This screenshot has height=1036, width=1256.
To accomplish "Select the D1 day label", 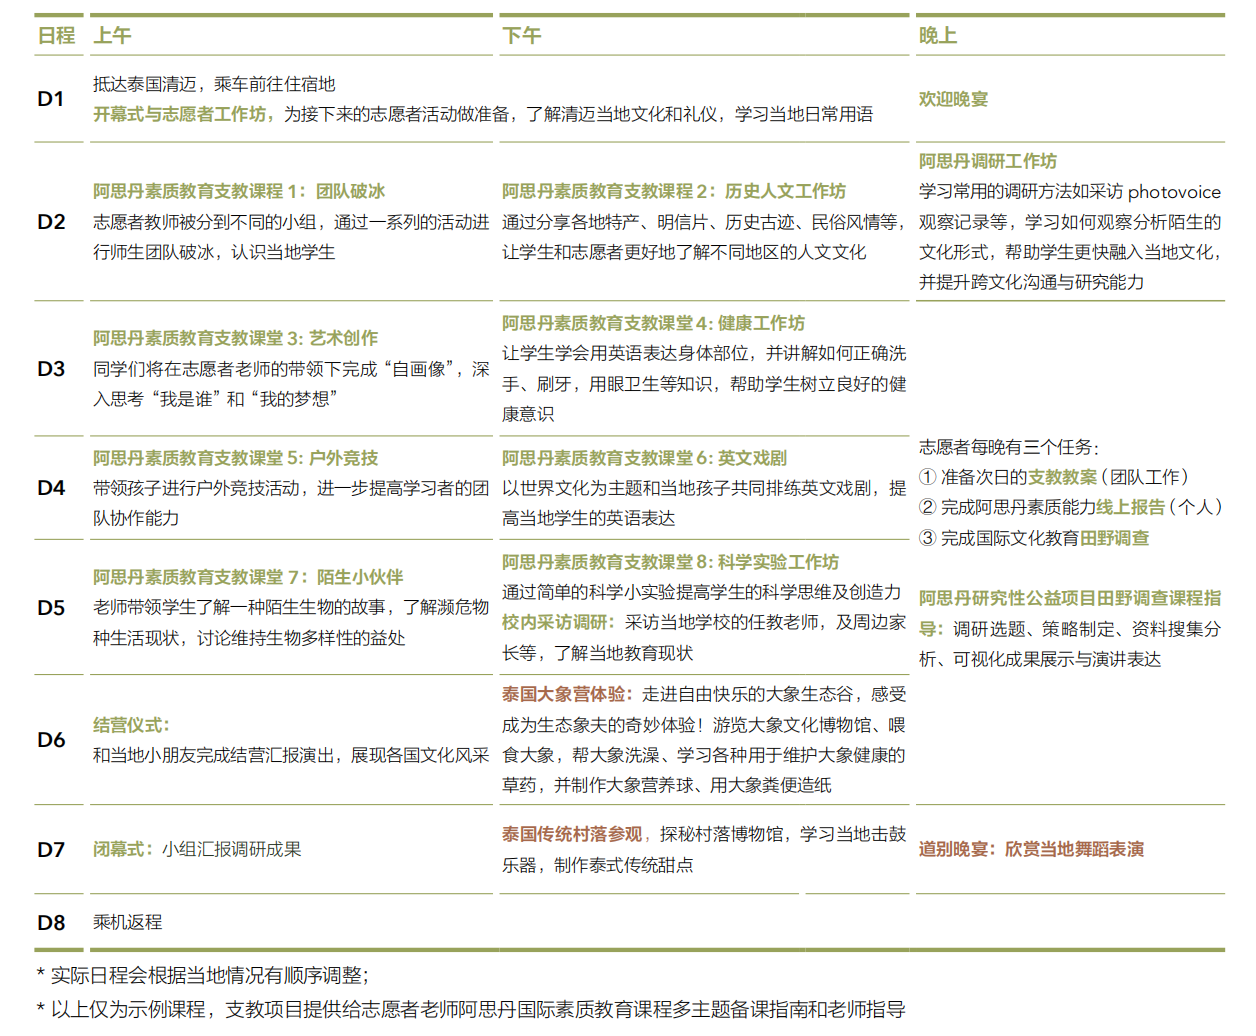I will tap(51, 99).
